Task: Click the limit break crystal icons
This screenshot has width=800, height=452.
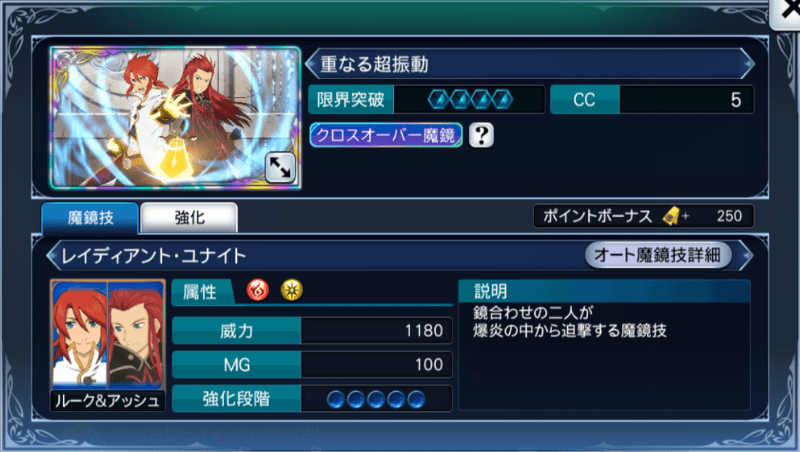Action: click(x=470, y=99)
